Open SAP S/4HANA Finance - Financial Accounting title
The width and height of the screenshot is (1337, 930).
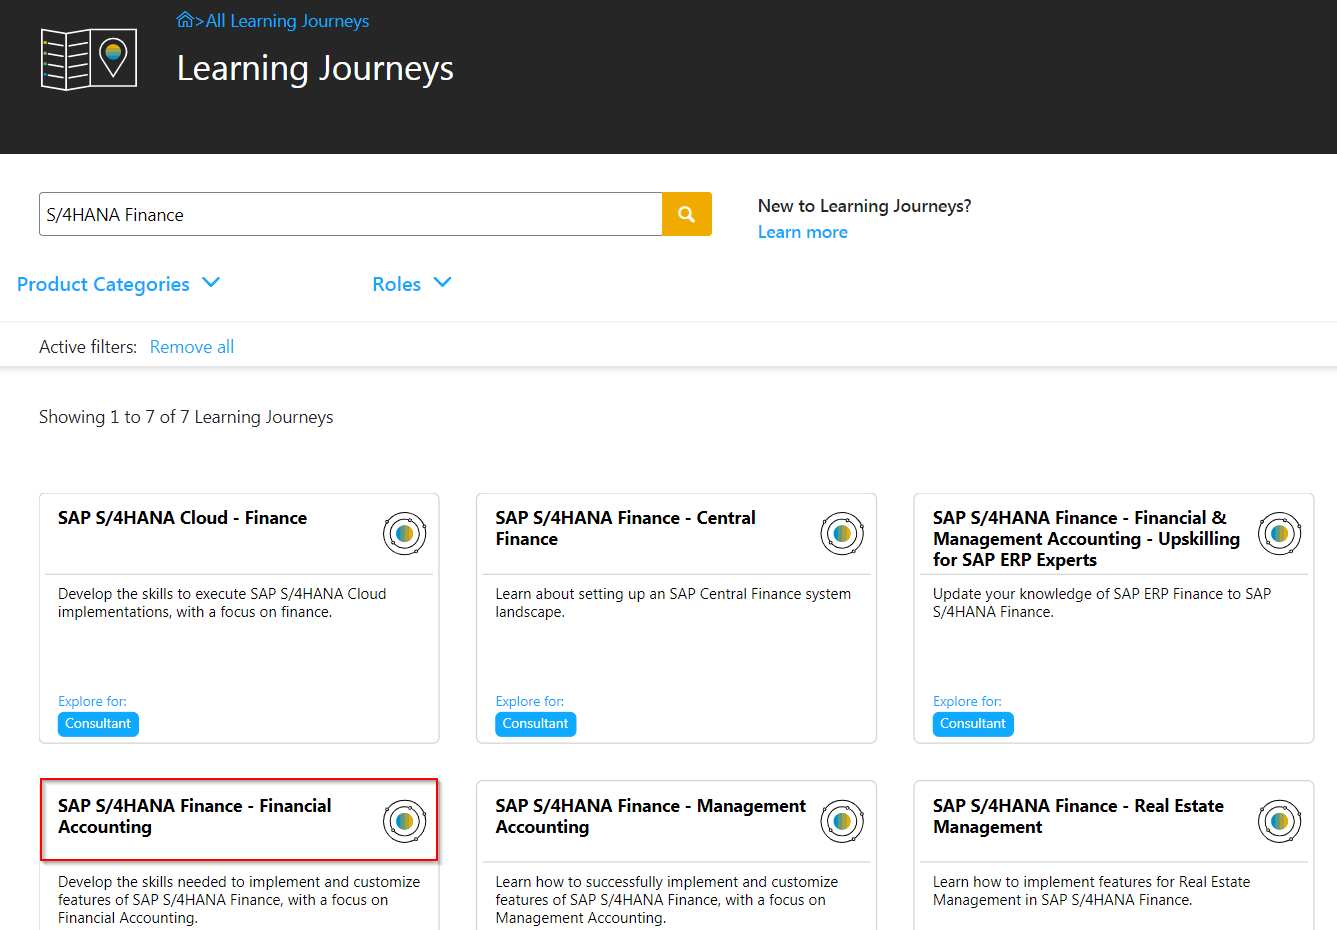(x=194, y=816)
